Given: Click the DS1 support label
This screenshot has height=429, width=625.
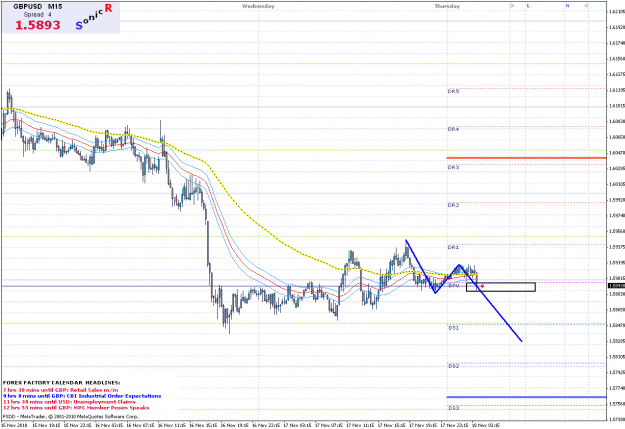Looking at the screenshot, I should click(454, 328).
